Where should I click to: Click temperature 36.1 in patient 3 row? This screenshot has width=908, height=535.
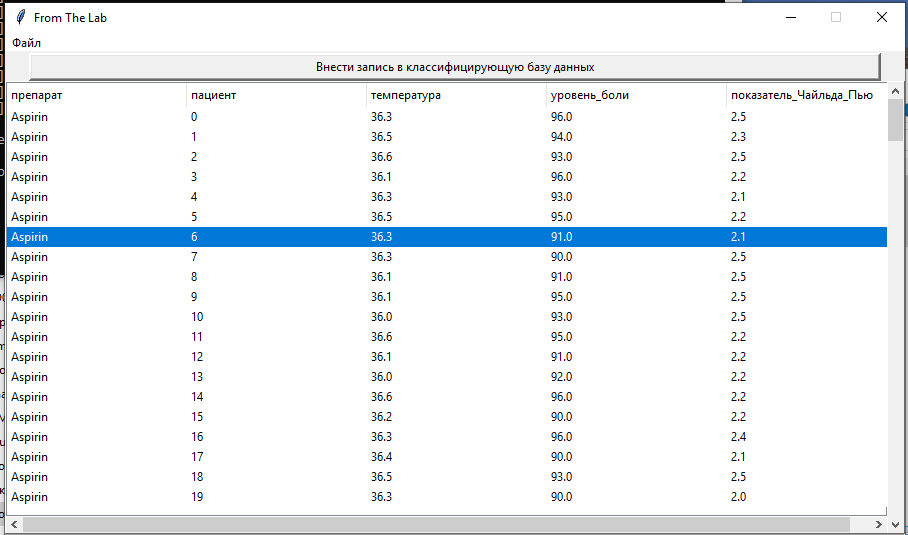(382, 177)
